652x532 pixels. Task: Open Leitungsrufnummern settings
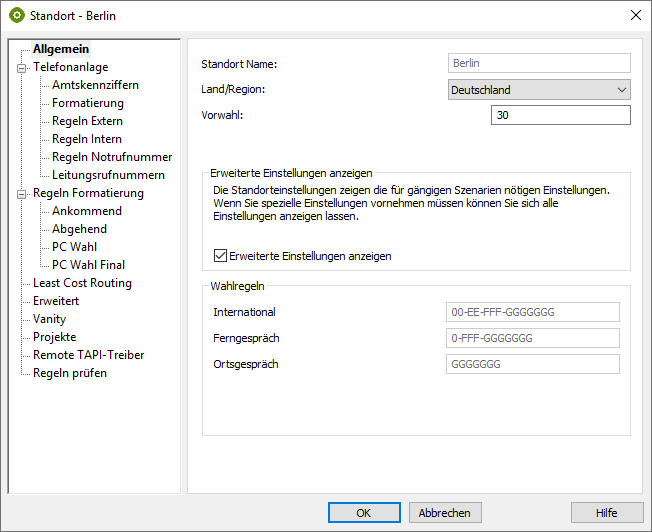[x=108, y=175]
